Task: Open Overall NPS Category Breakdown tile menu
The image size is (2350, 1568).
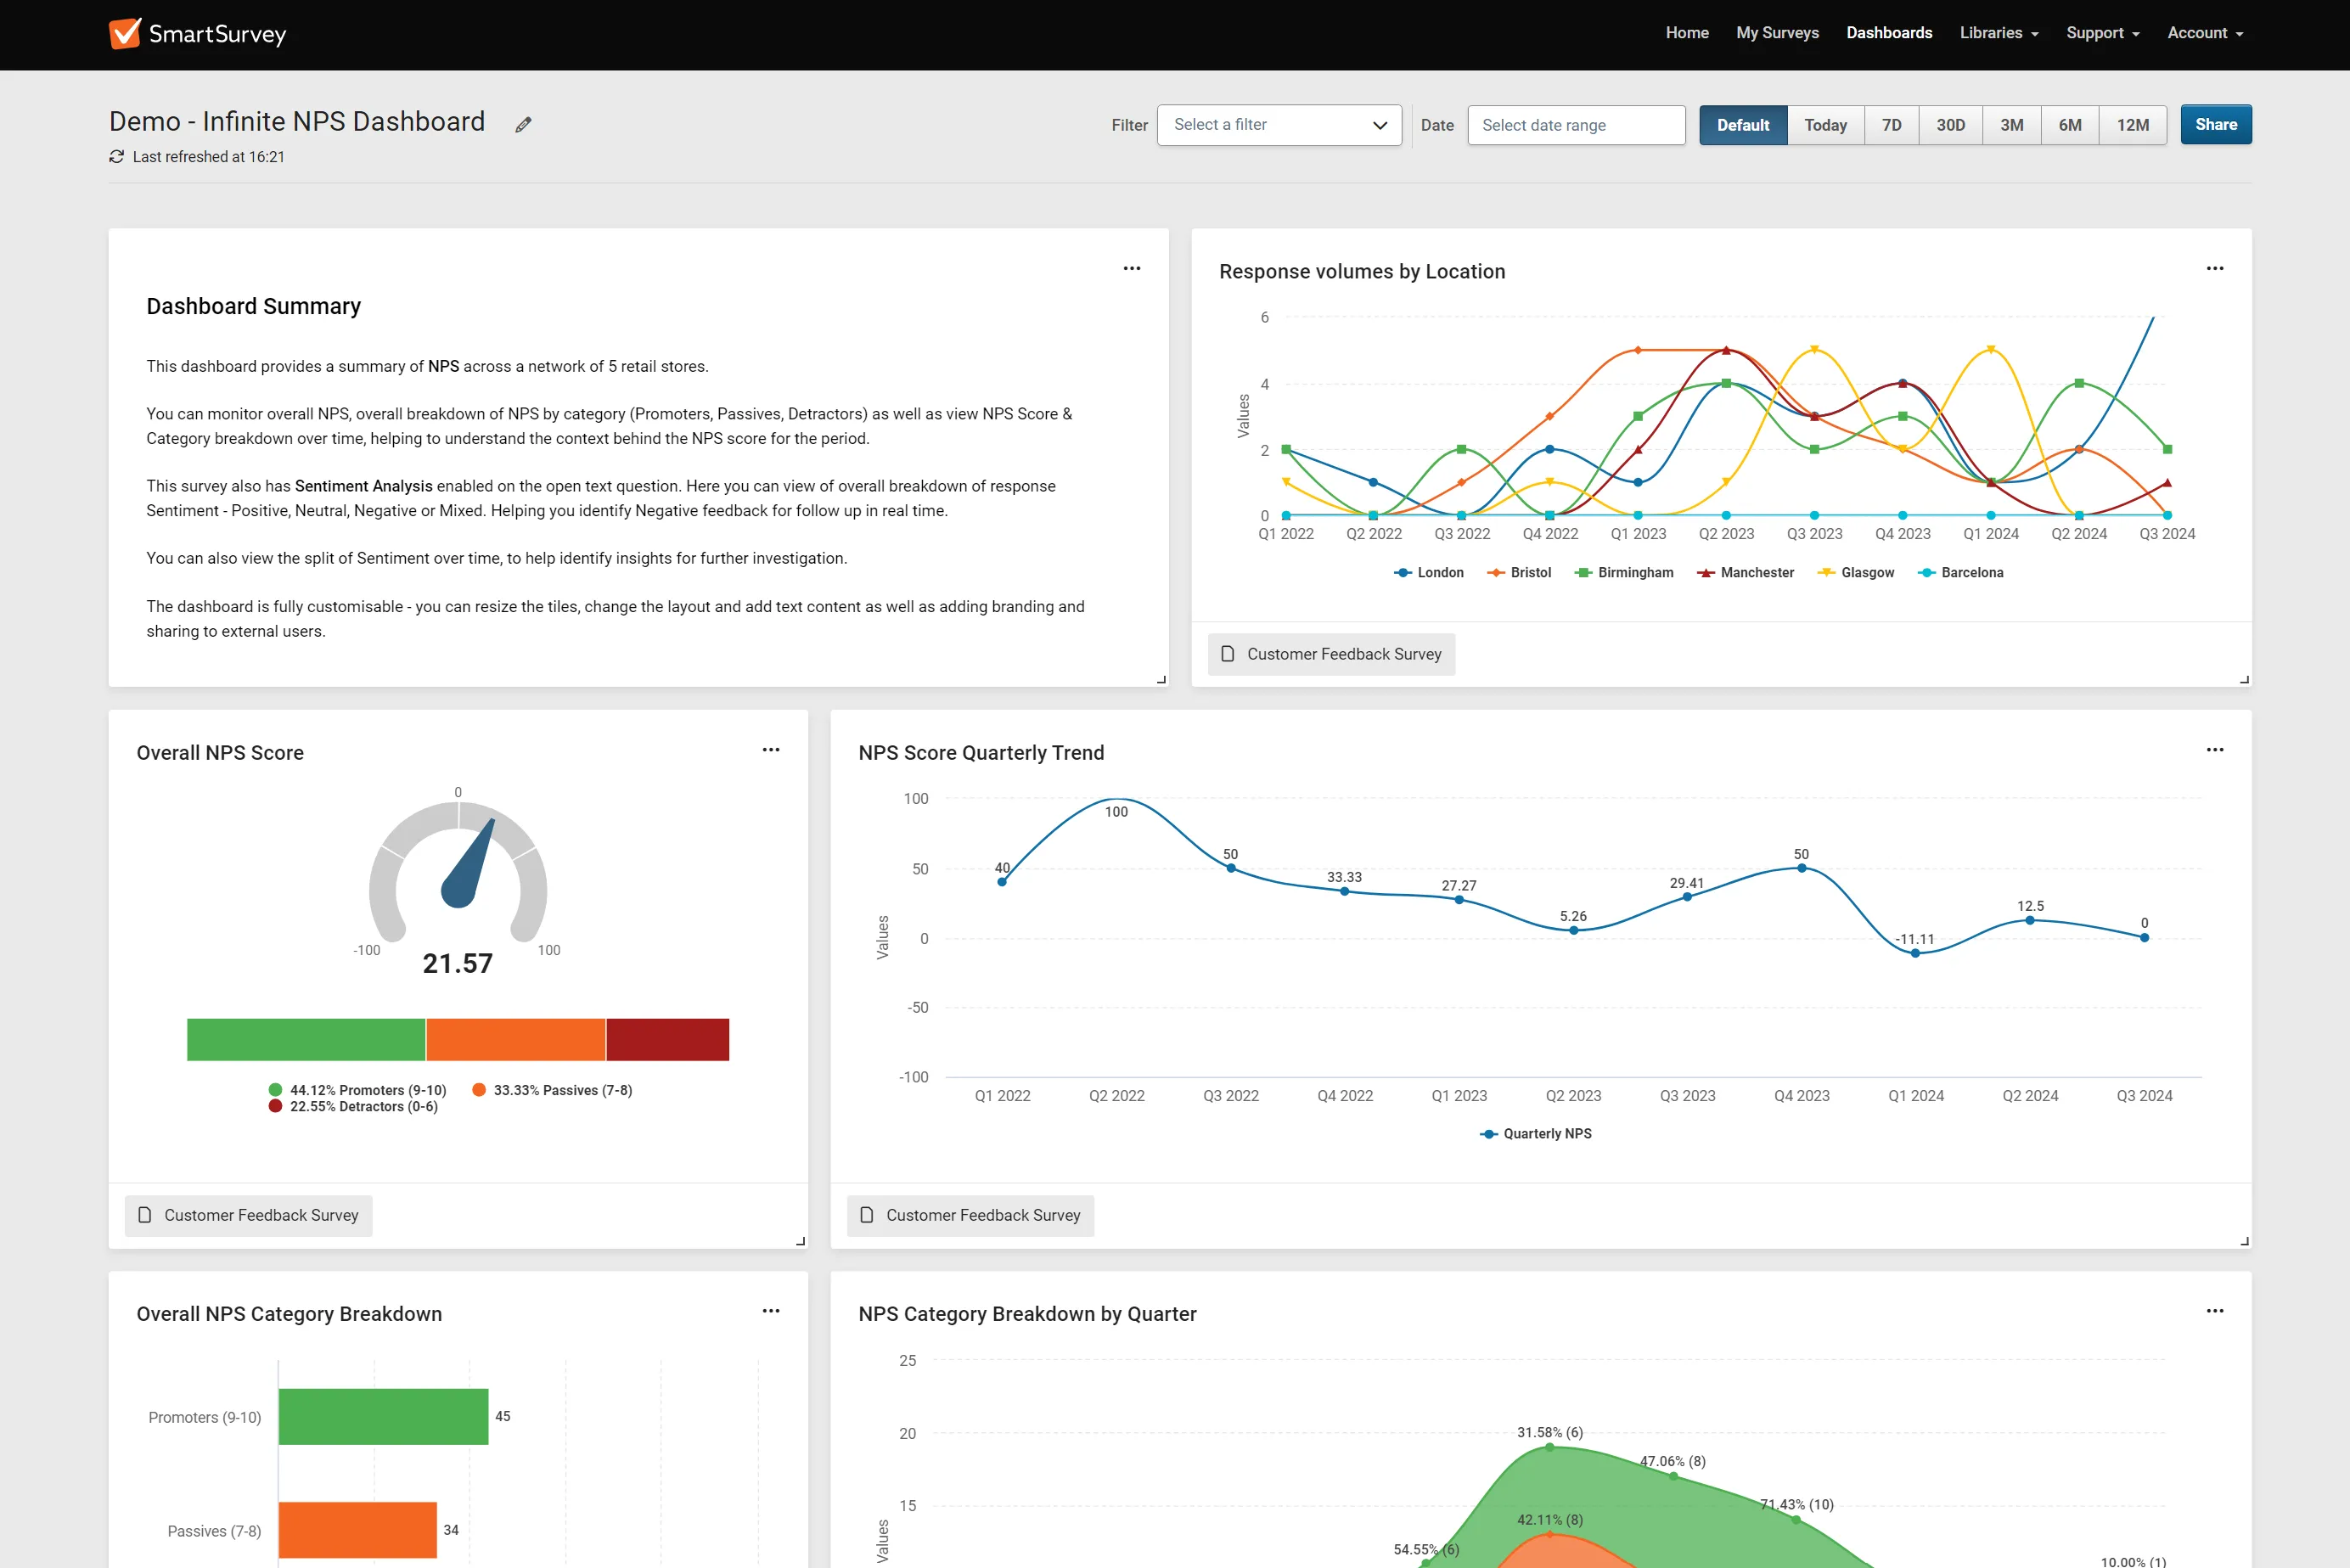Action: click(770, 1311)
